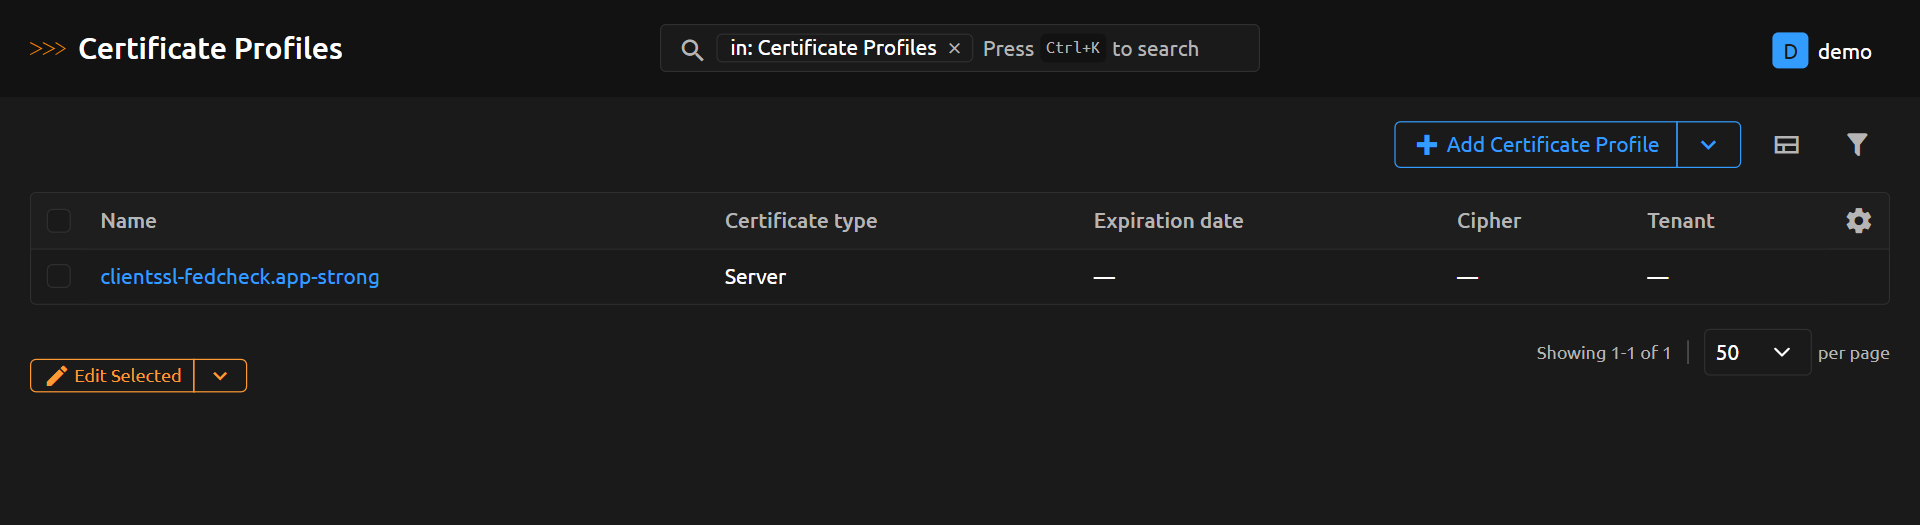Open the table configuration gear icon

(1858, 221)
